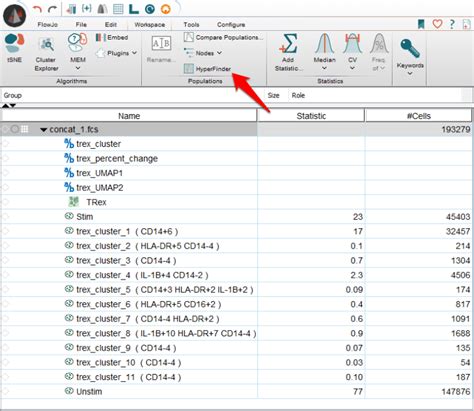Image resolution: width=474 pixels, height=411 pixels.
Task: Open the Configure tab
Action: tap(231, 25)
